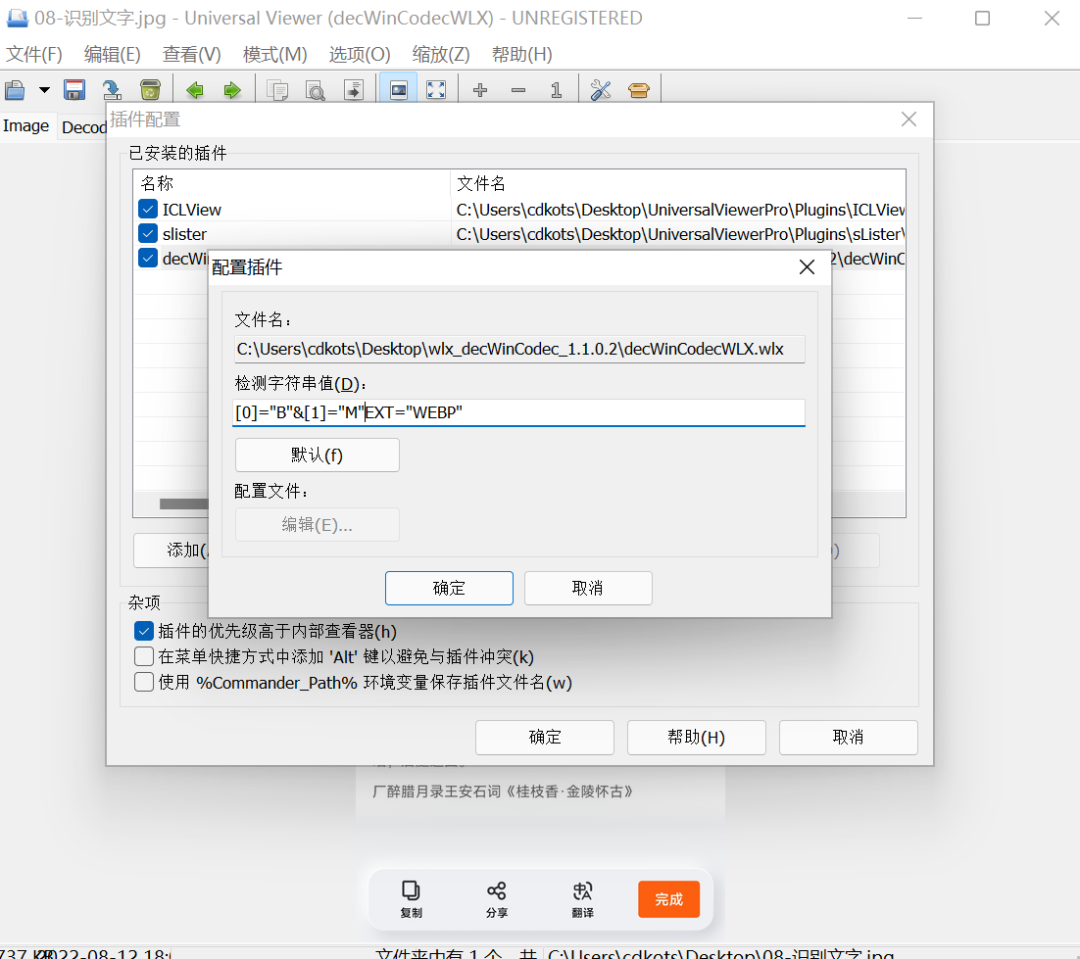Click the 帮助(H) button in 插件配置

696,737
